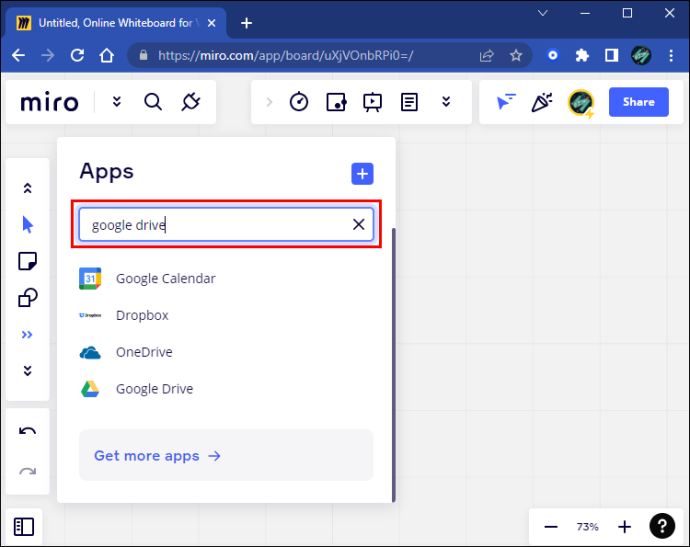Open the board search magnifier icon

tap(153, 102)
